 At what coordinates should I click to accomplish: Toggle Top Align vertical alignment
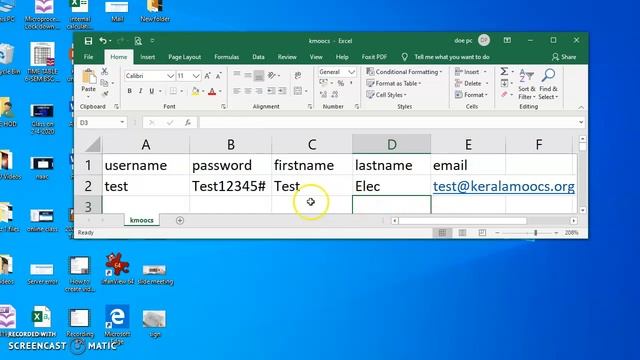237,75
